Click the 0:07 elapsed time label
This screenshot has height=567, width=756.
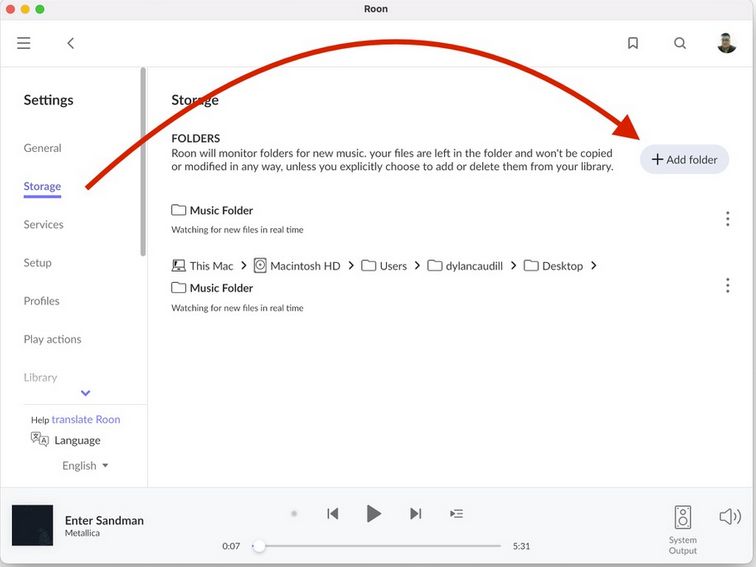tap(231, 546)
